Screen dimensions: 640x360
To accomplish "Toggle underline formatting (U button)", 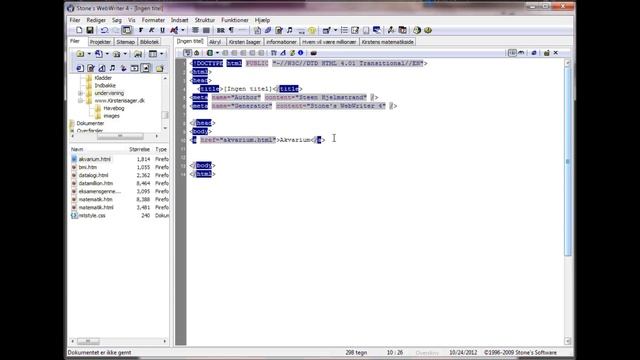I will 162,30.
